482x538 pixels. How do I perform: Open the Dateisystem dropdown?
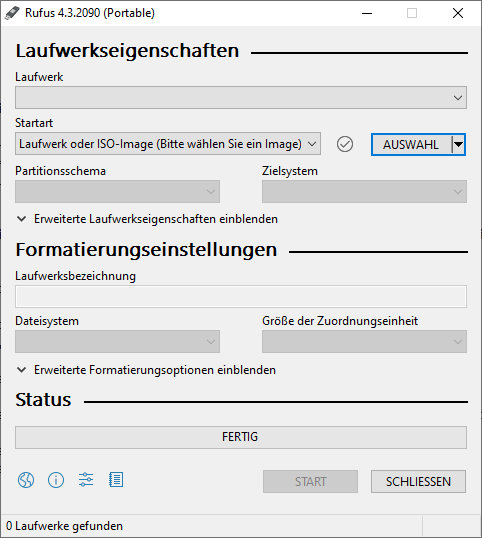pos(117,341)
